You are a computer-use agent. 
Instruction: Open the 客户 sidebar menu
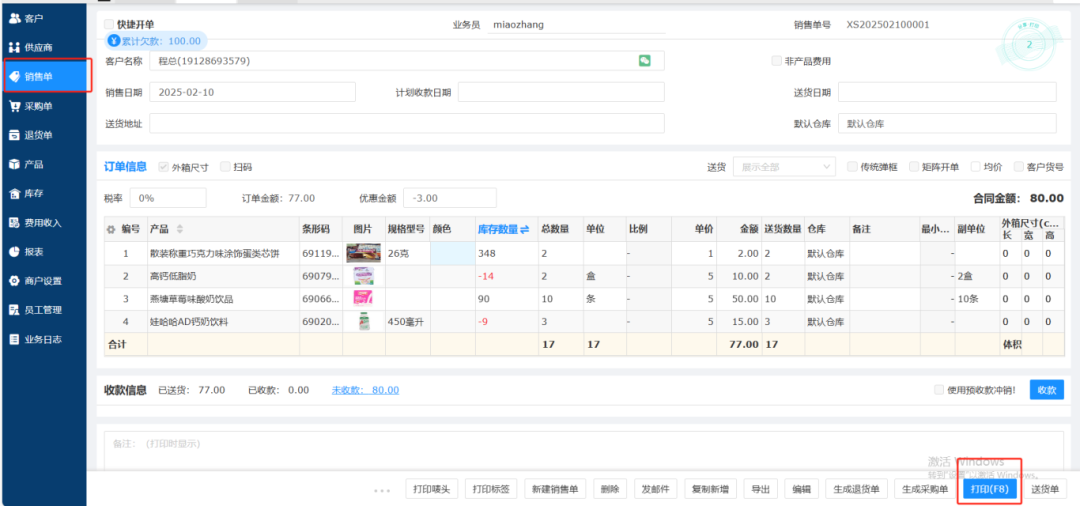coord(44,19)
